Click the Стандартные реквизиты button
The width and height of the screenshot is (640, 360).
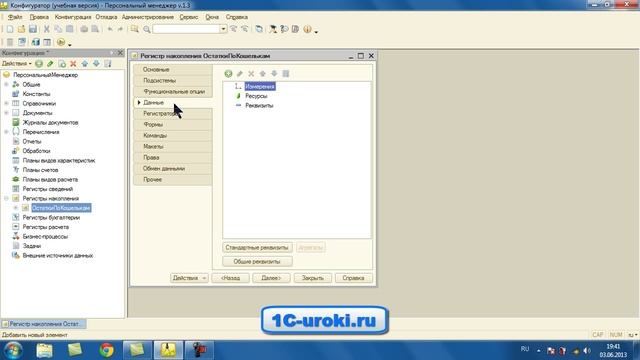[x=257, y=247]
